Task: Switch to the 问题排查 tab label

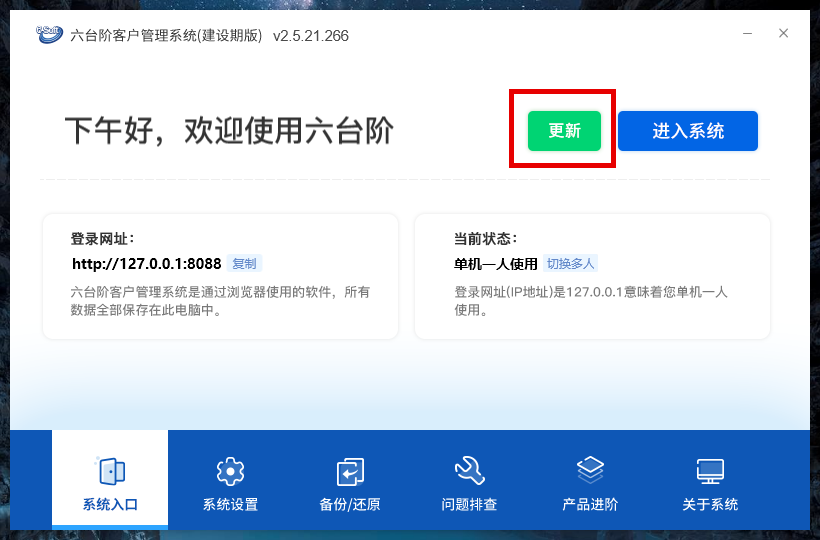Action: pyautogui.click(x=469, y=504)
